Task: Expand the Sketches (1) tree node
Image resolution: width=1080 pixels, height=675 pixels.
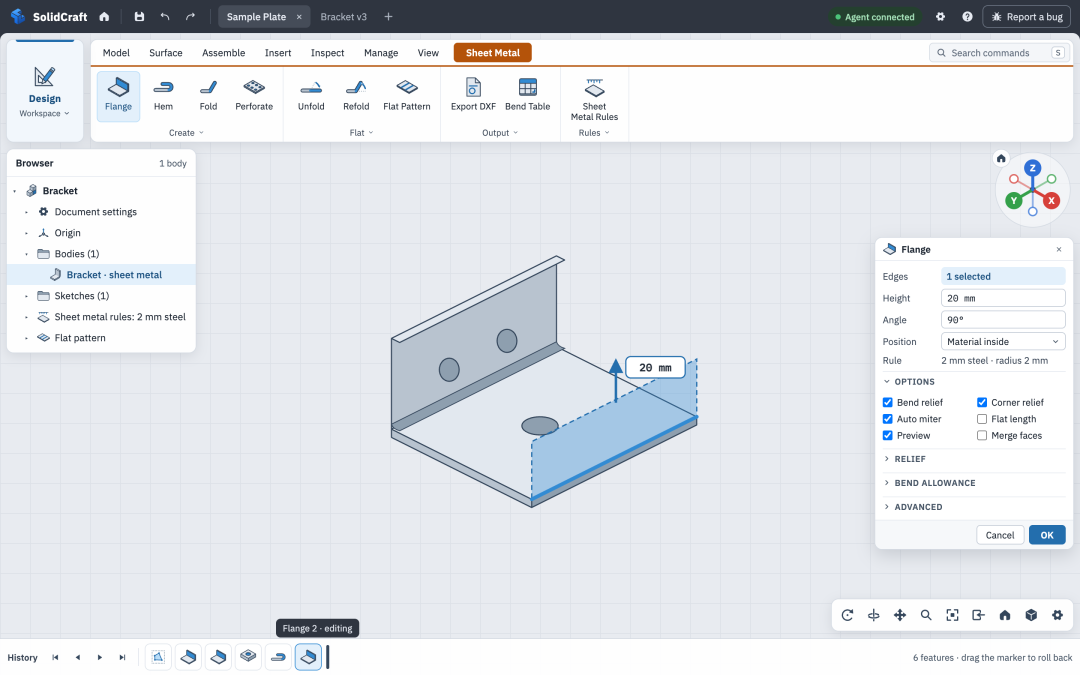Action: (x=27, y=296)
